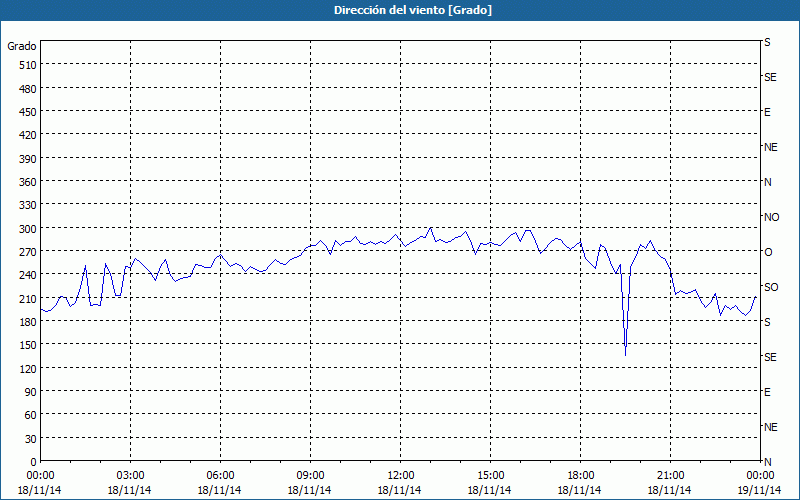This screenshot has width=800, height=500.
Task: Select the 18:00 time axis label
Action: coord(581,476)
